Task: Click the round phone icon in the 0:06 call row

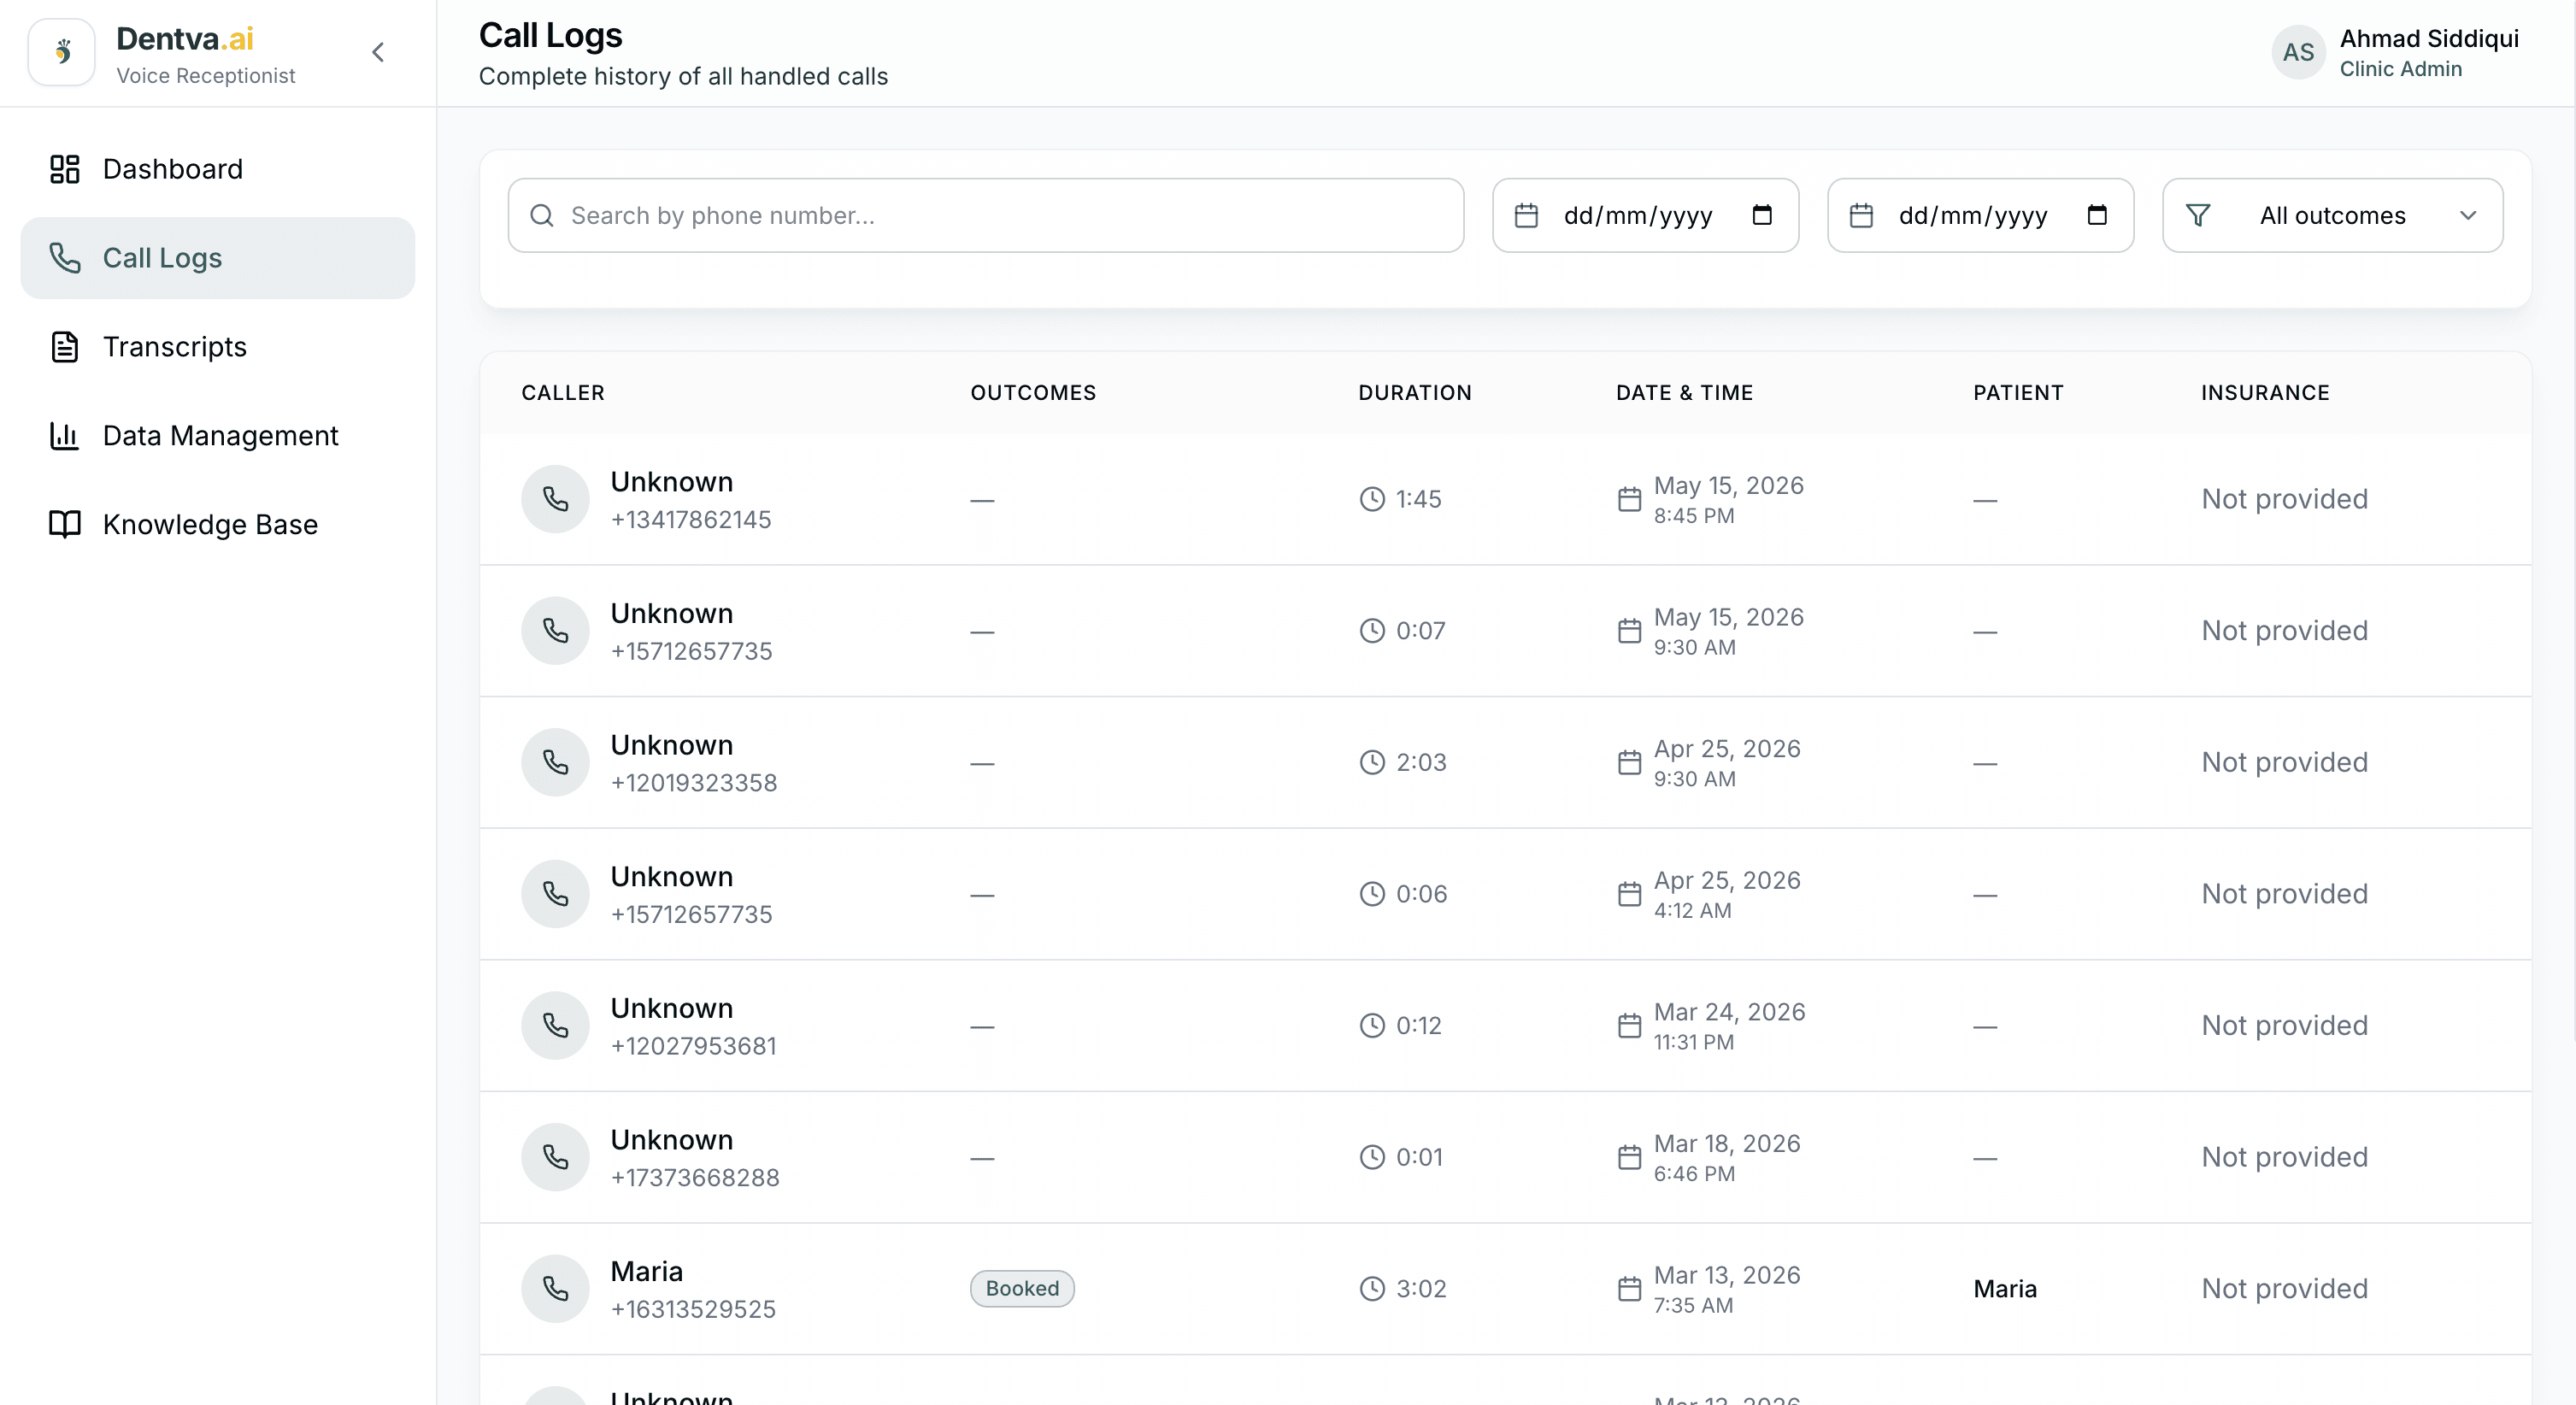Action: coord(555,894)
